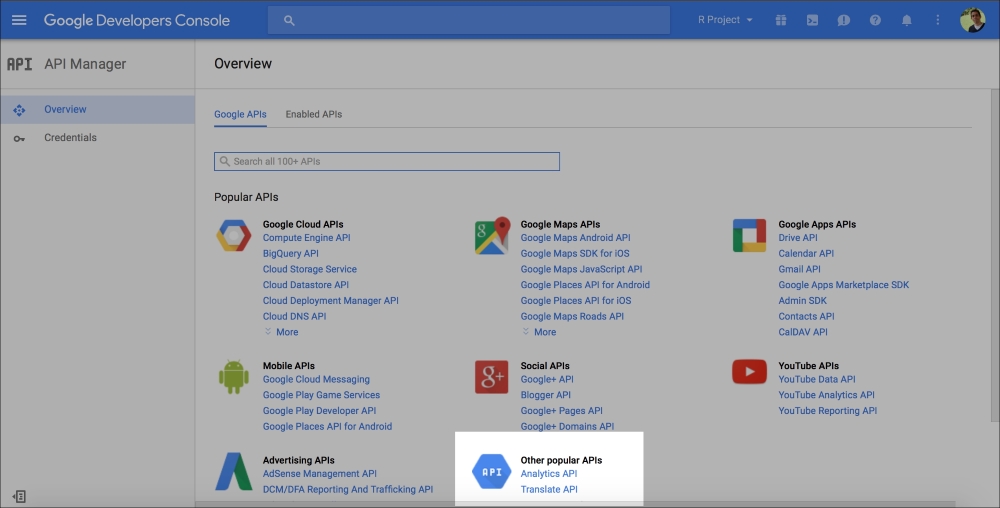This screenshot has height=508, width=1000.
Task: Click the Google+ Social APIs icon
Action: [491, 377]
